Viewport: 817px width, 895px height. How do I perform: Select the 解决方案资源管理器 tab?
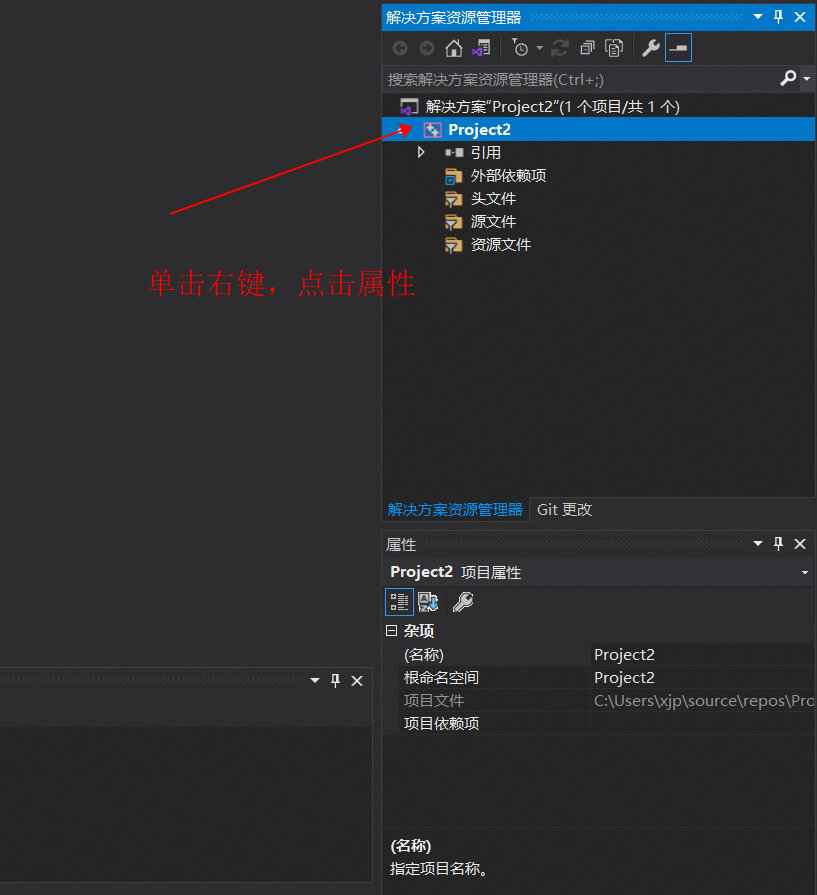455,509
